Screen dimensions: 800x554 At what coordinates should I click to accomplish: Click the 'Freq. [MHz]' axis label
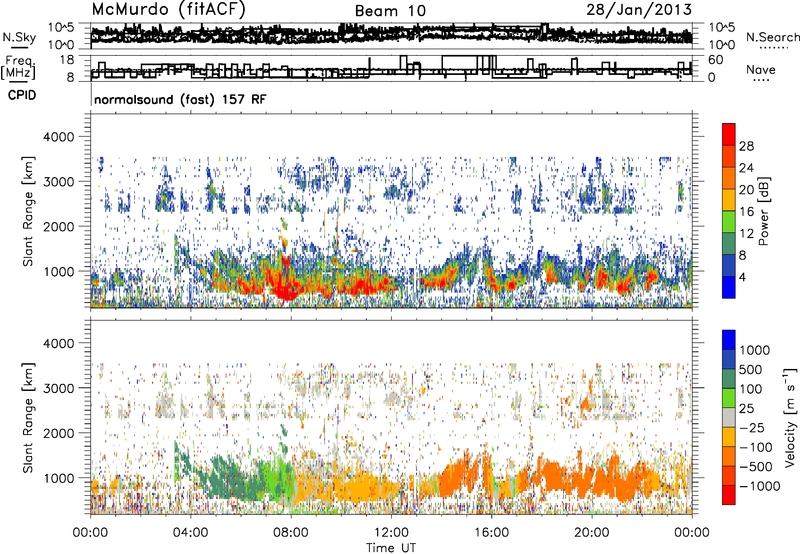[18, 67]
